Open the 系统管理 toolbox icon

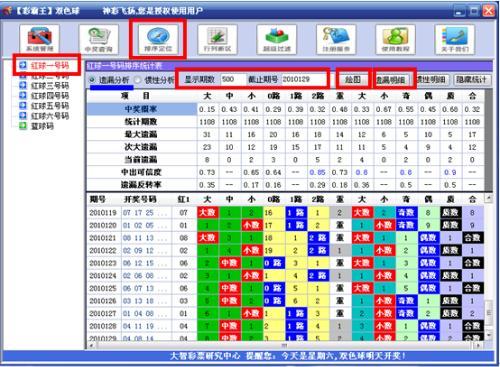click(39, 39)
